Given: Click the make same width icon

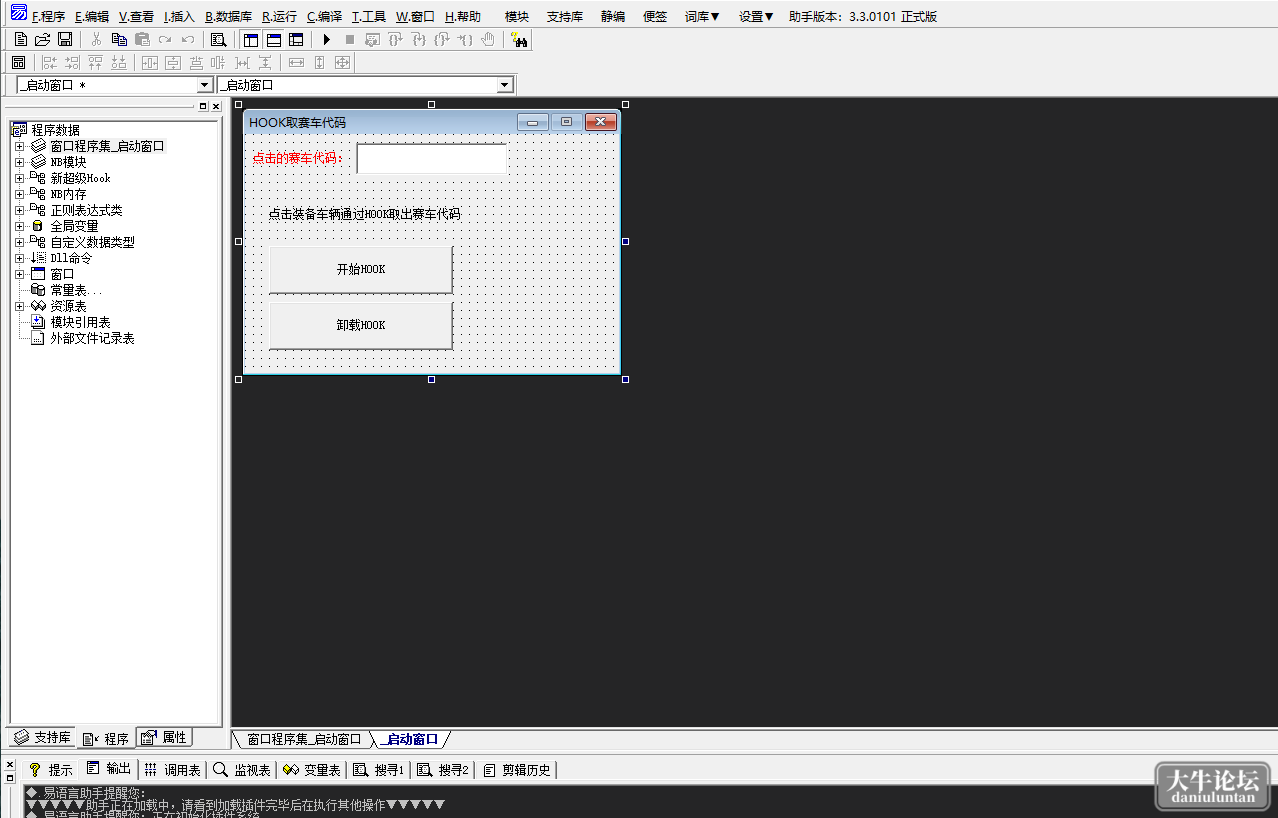Looking at the screenshot, I should click(296, 63).
